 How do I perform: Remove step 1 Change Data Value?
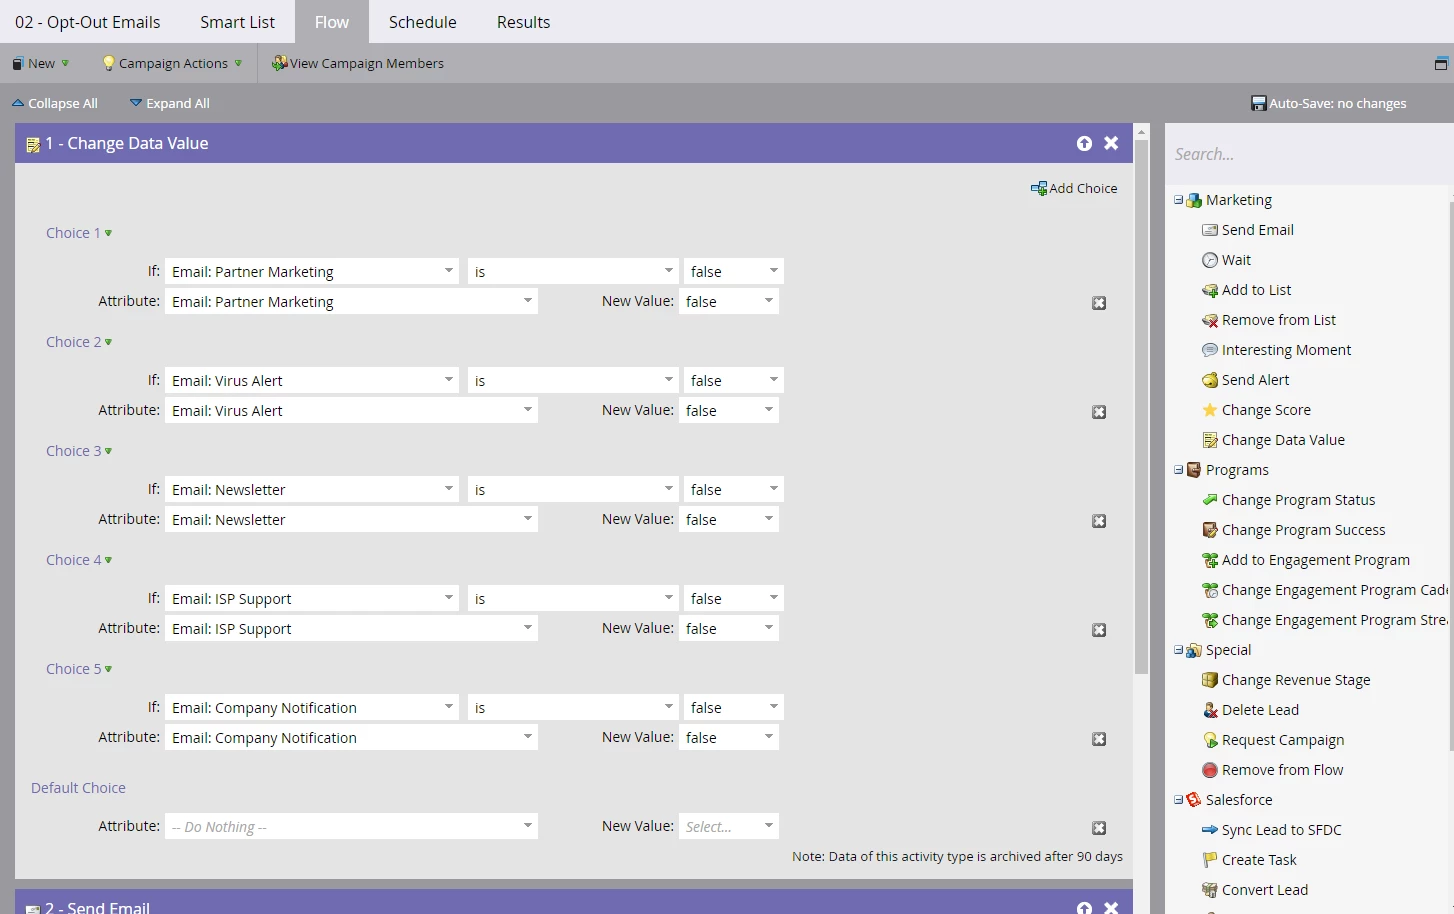pos(1111,143)
